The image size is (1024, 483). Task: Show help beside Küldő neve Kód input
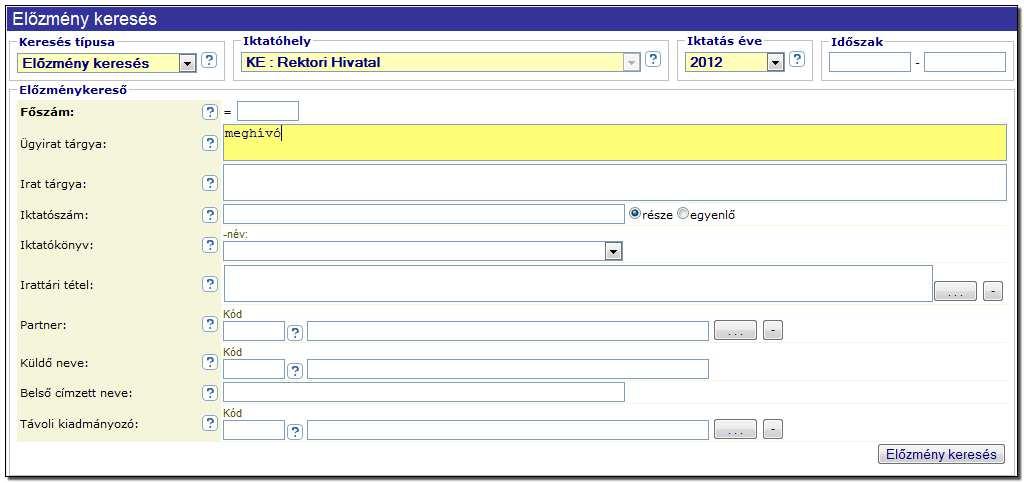point(296,371)
